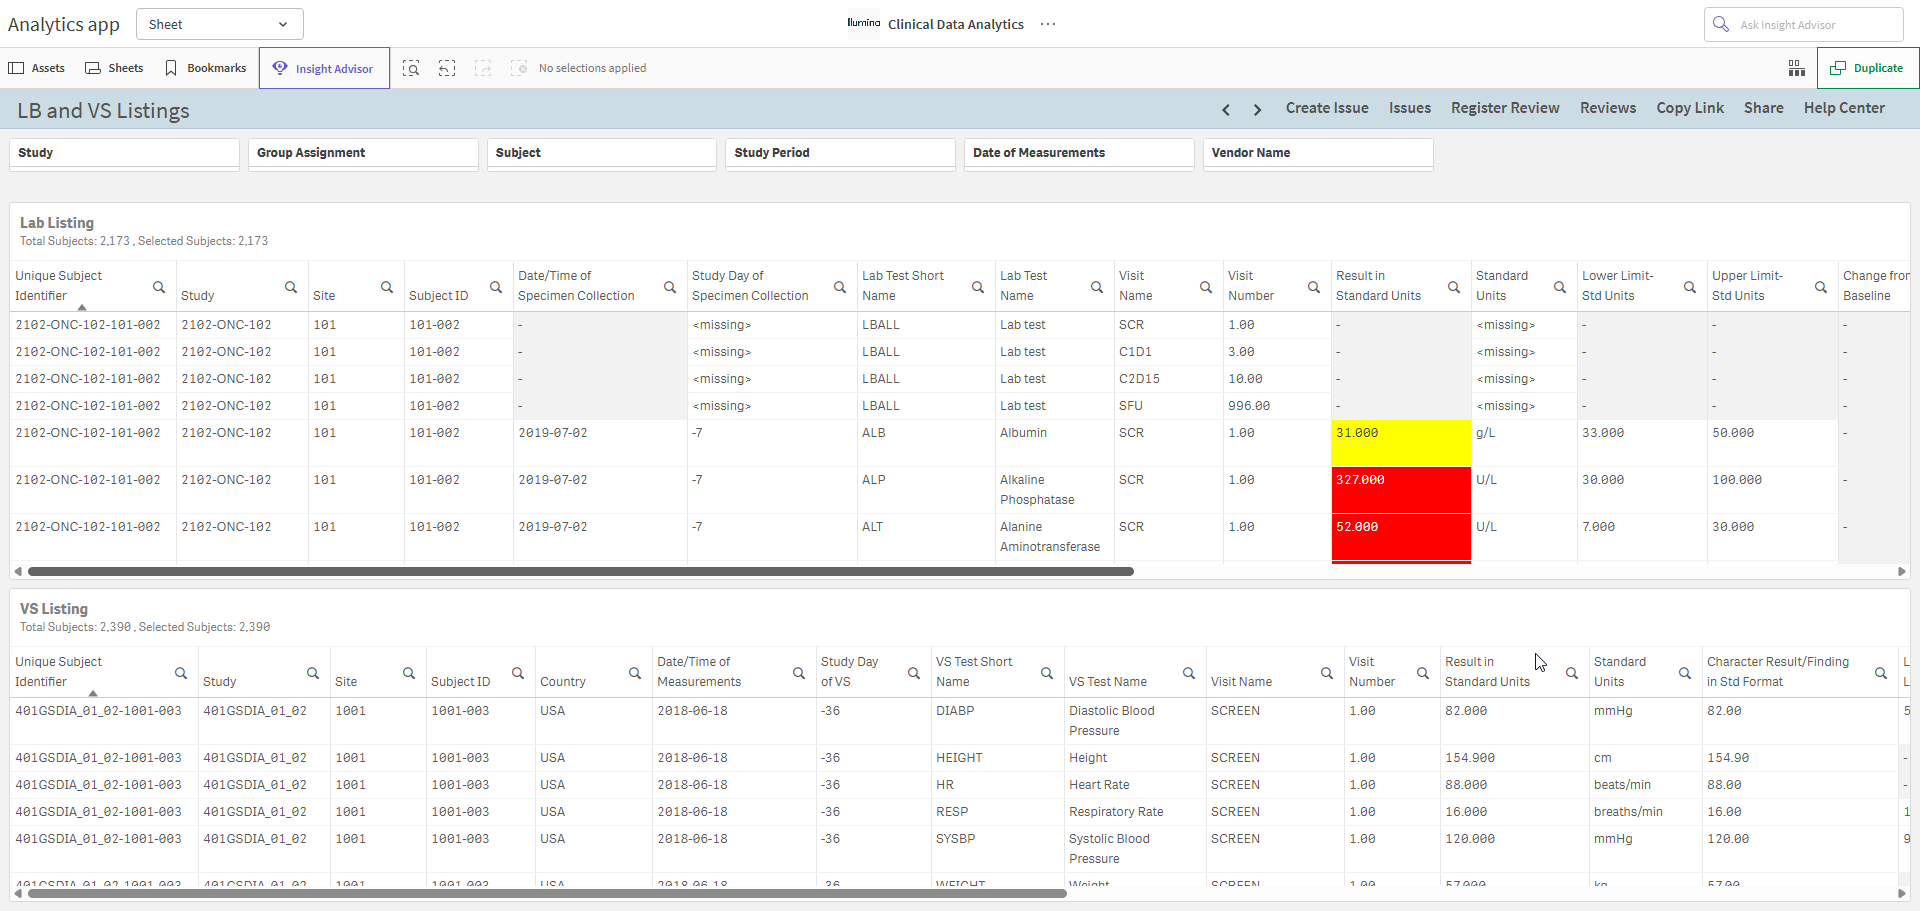The height and width of the screenshot is (911, 1920).
Task: Open the Study Period filter pane
Action: click(x=840, y=153)
